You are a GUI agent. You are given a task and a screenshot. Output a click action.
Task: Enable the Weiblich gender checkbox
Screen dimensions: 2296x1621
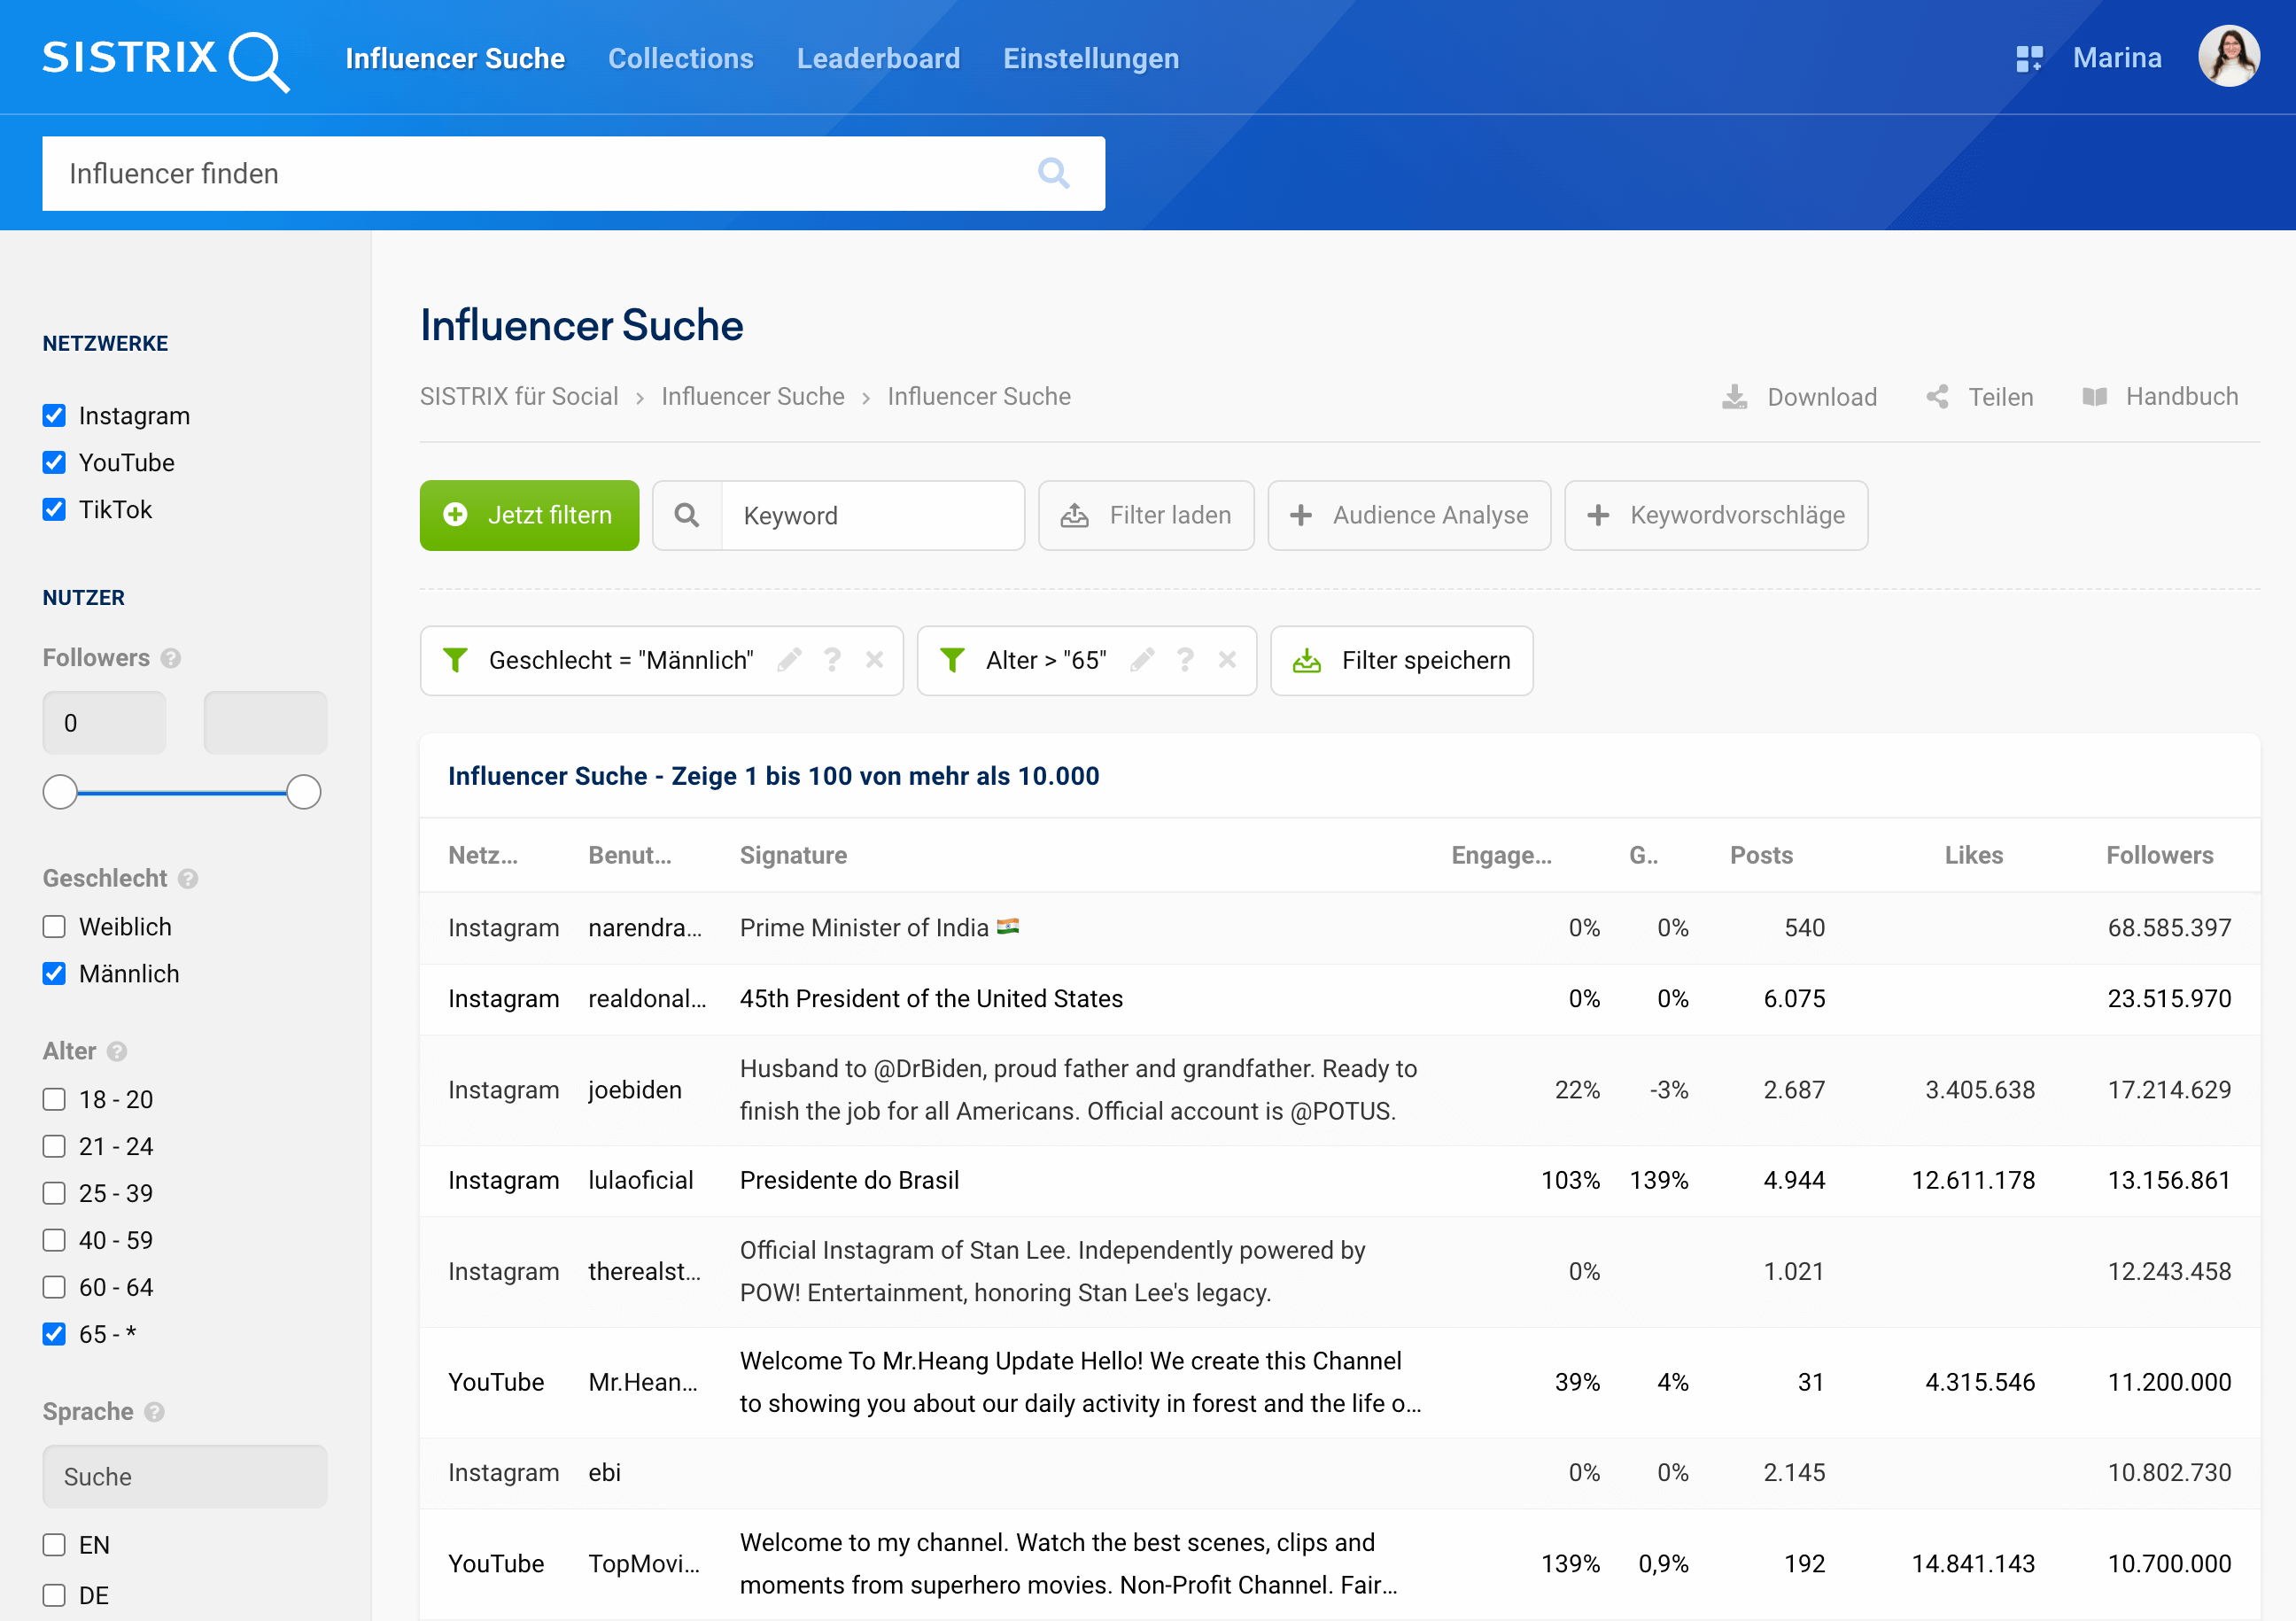(54, 927)
